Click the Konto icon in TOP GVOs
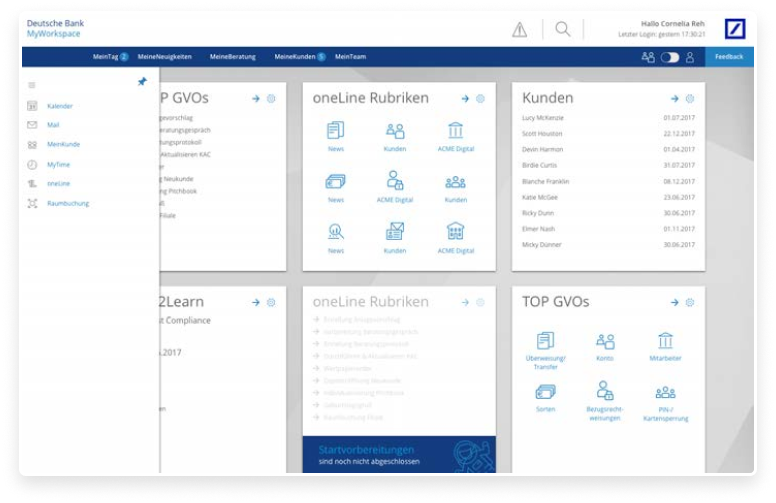 (605, 341)
